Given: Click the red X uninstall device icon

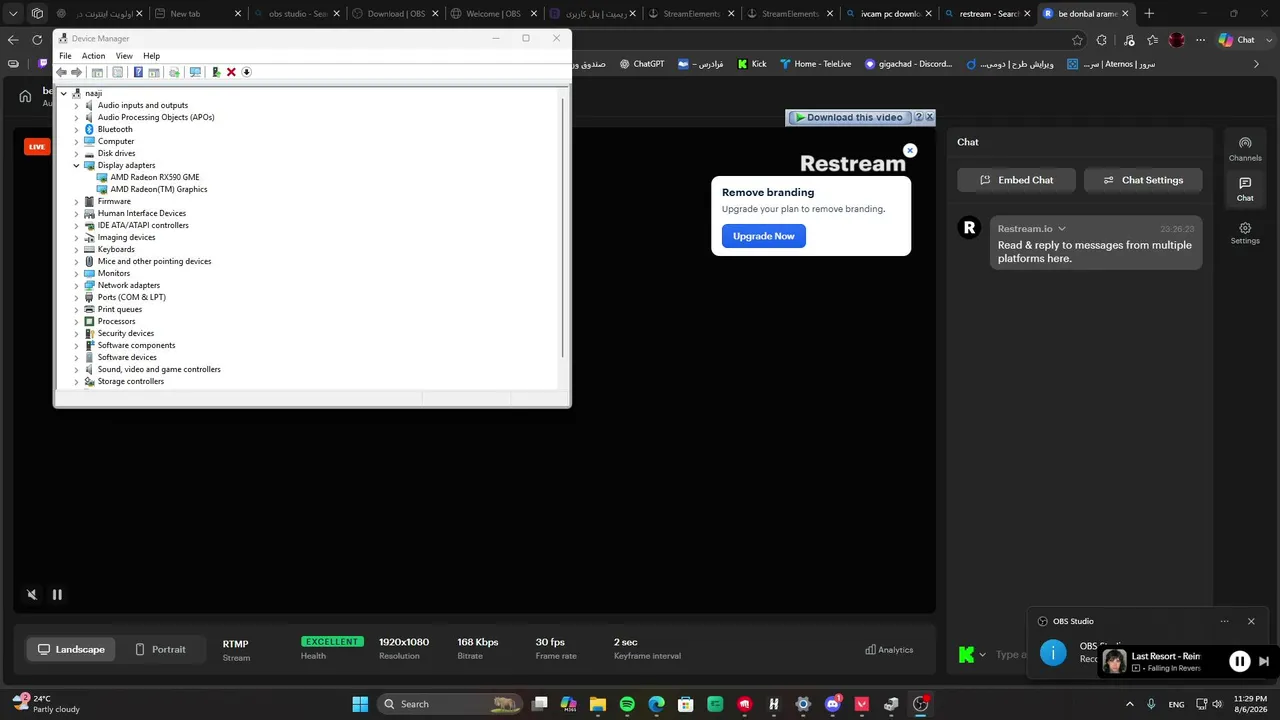Looking at the screenshot, I should pyautogui.click(x=231, y=72).
